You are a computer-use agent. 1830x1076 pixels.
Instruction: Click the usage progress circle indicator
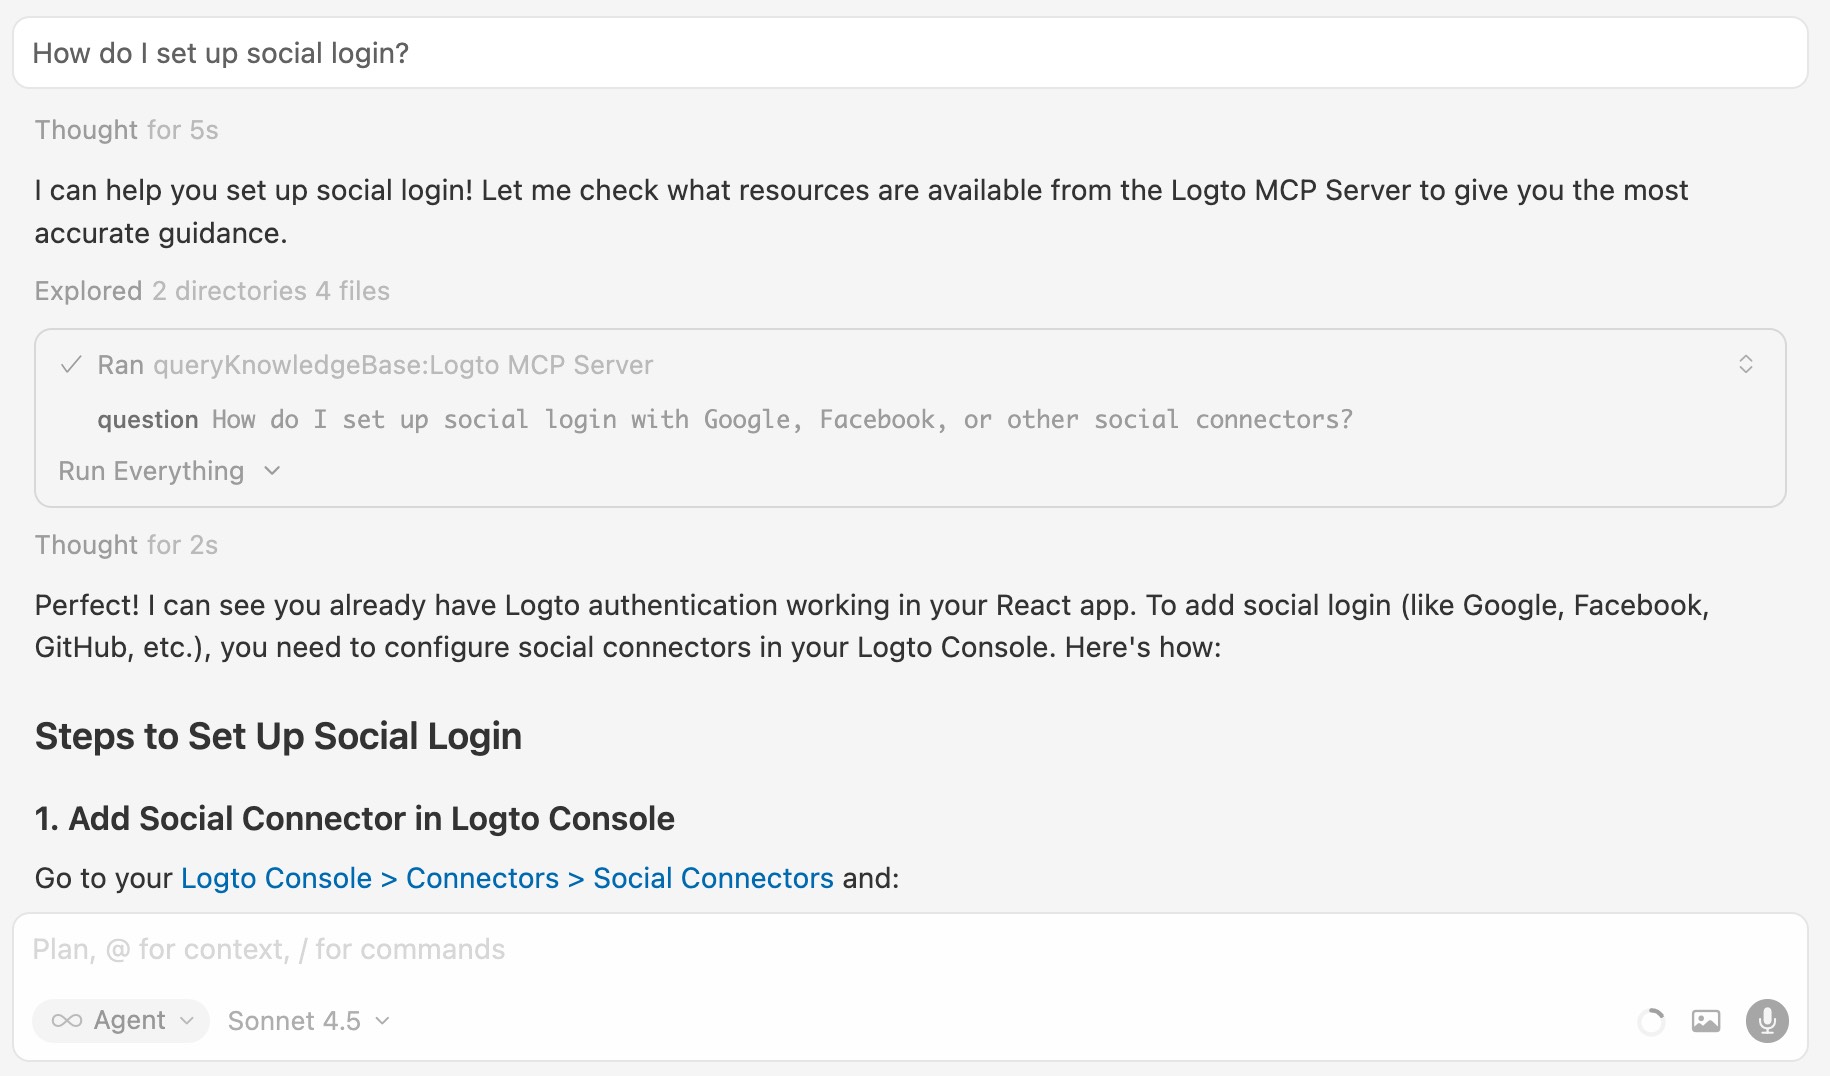[1650, 1021]
